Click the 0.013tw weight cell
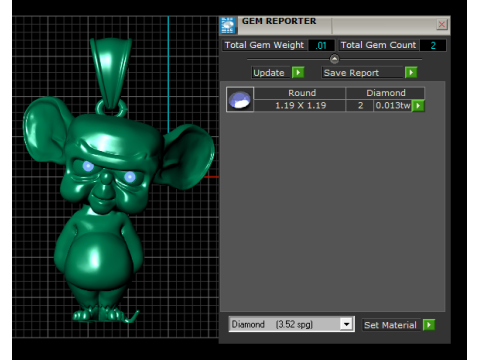 point(393,106)
